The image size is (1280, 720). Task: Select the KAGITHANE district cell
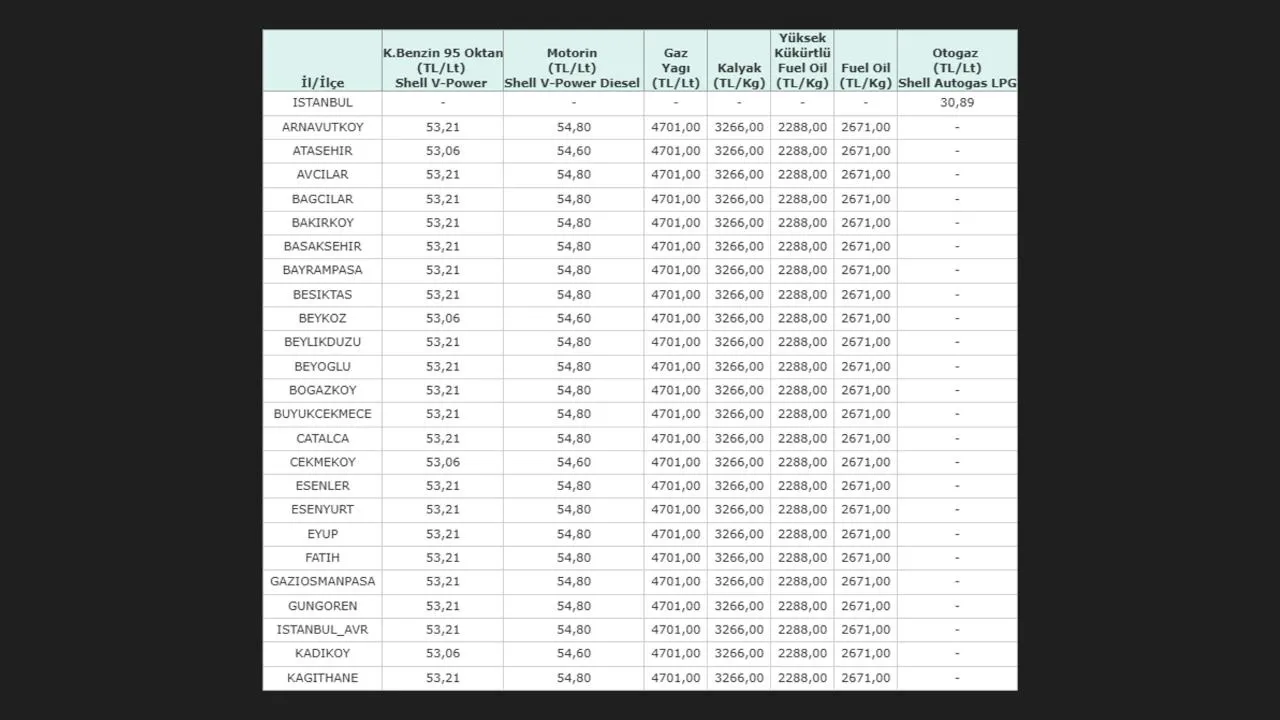[x=322, y=678]
